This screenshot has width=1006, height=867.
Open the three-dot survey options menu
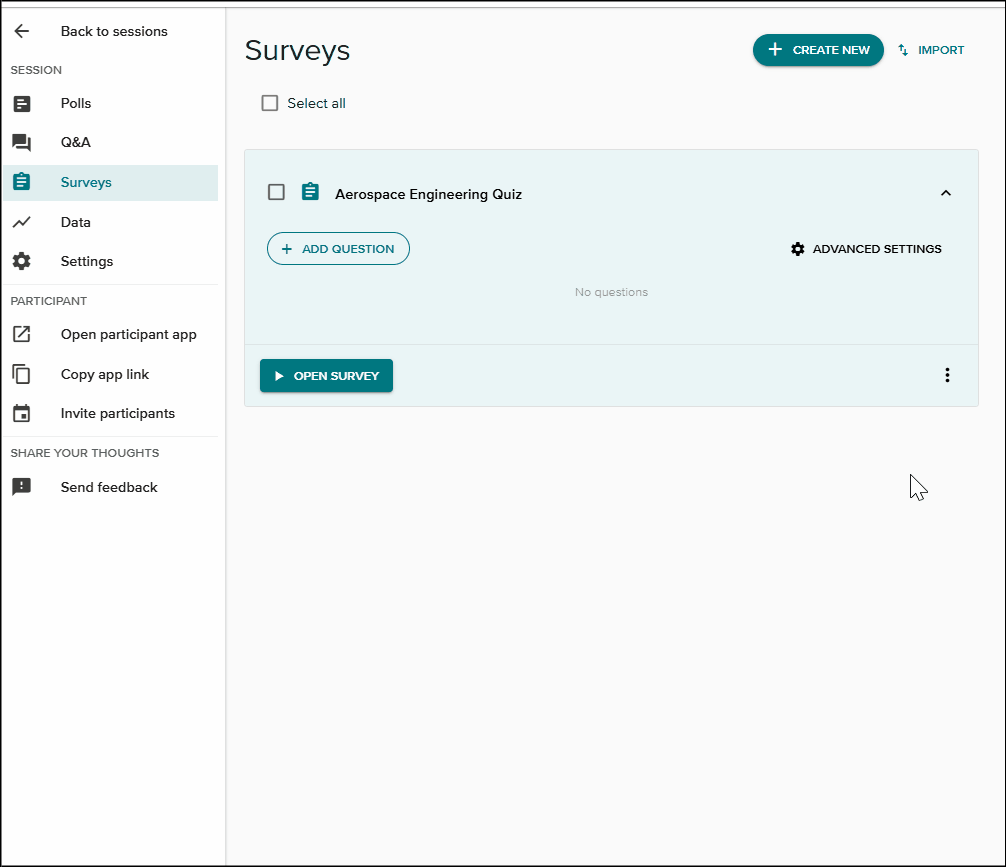(x=947, y=375)
